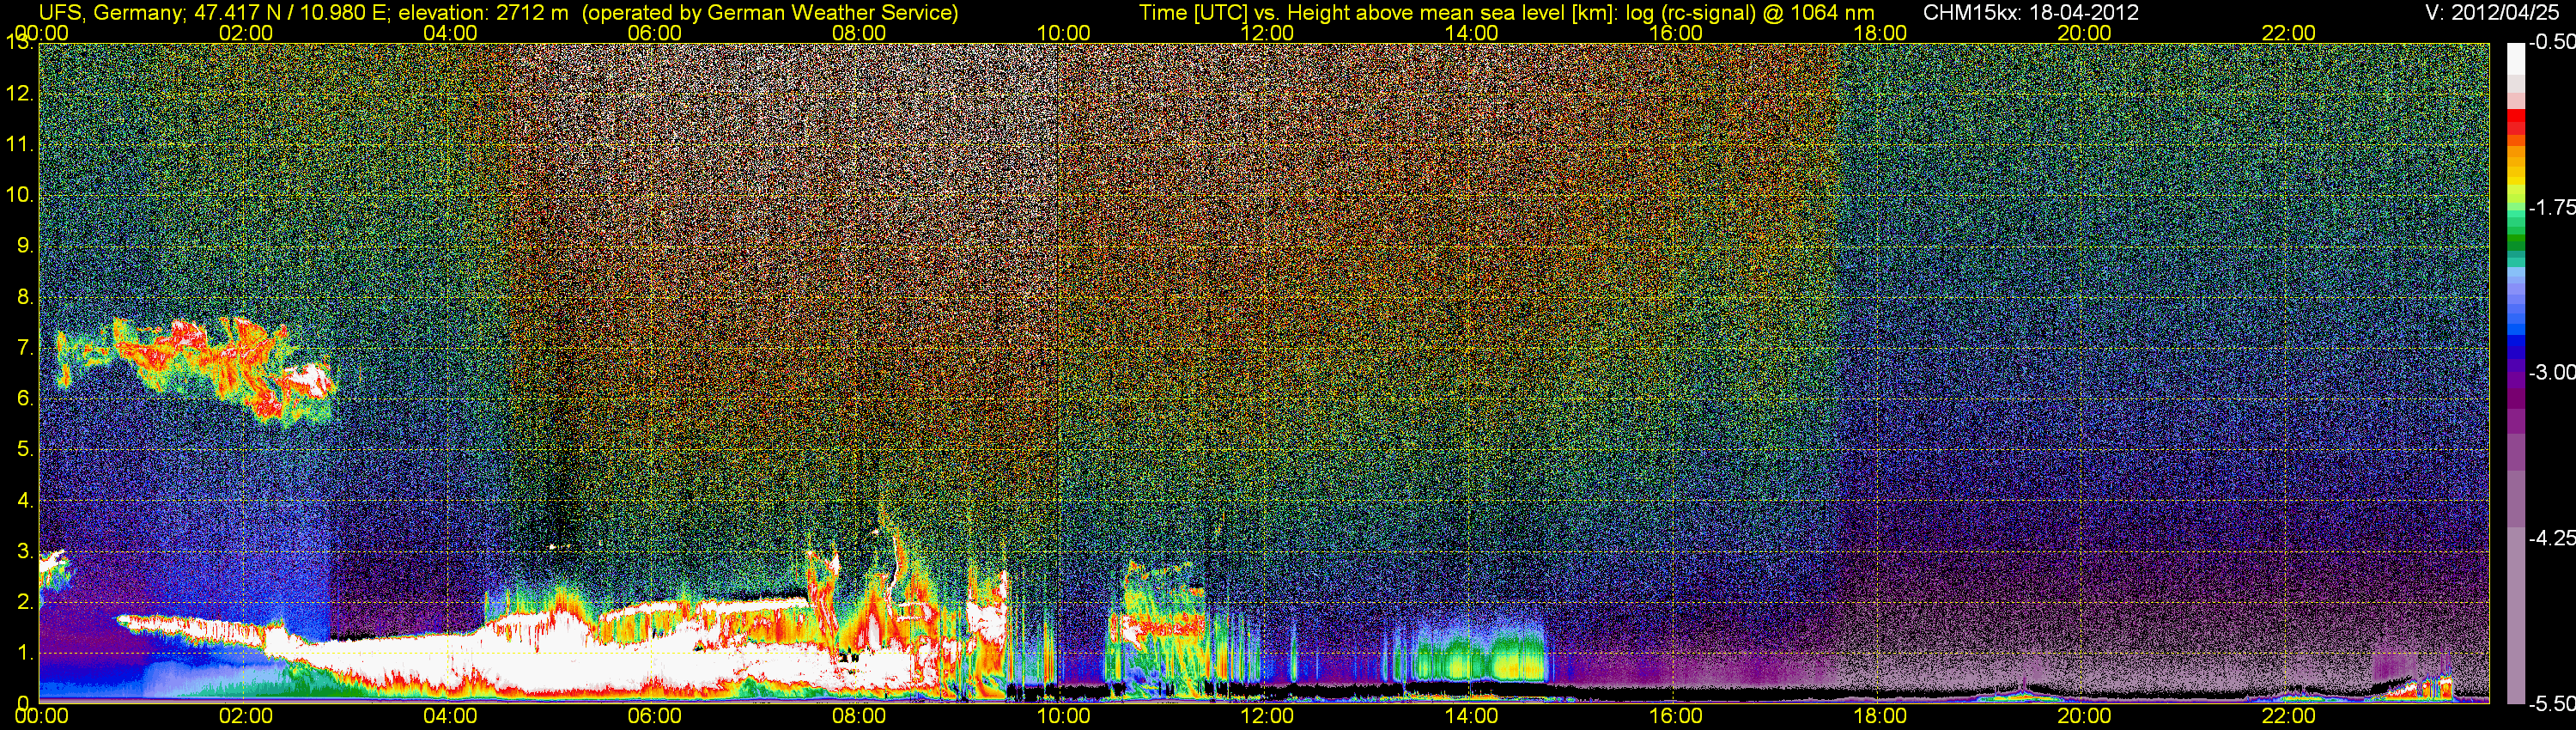Click the '-3.00' color scale value

click(2551, 372)
